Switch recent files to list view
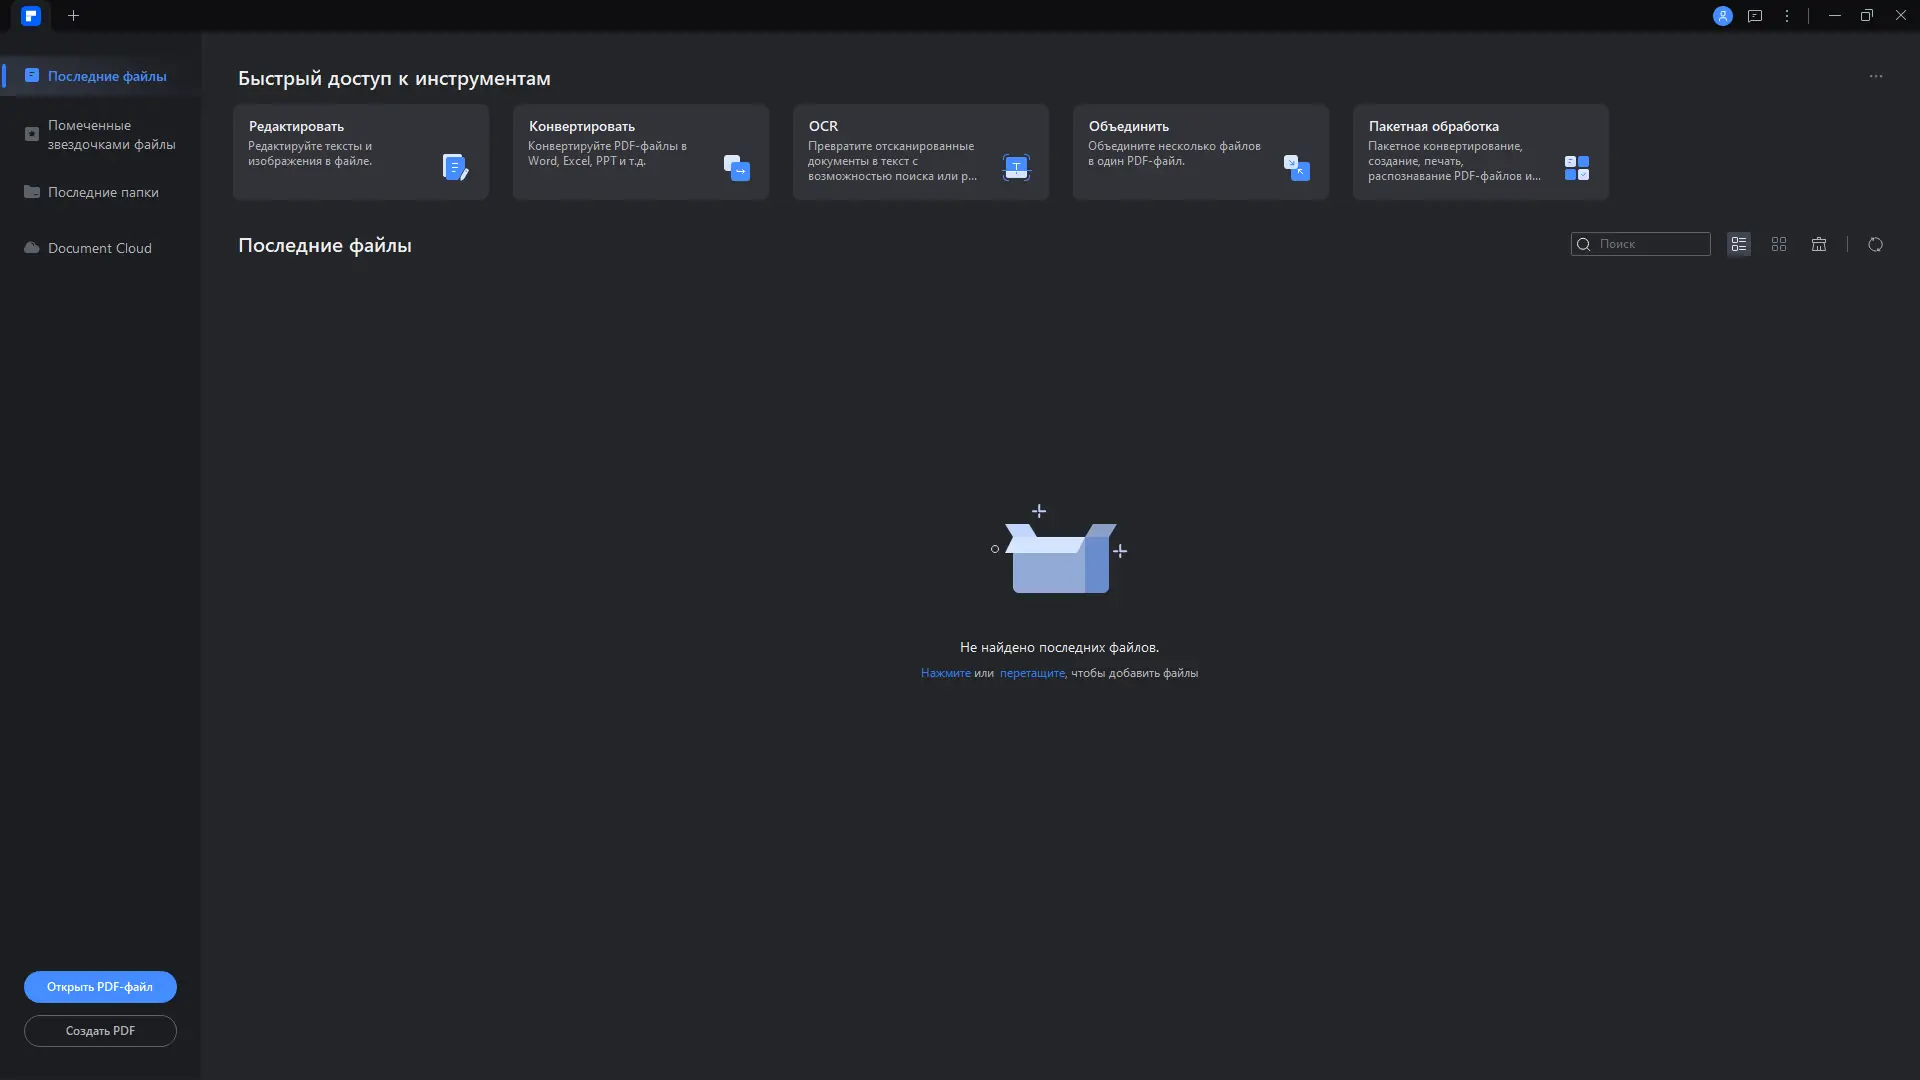The width and height of the screenshot is (1920, 1080). 1739,245
